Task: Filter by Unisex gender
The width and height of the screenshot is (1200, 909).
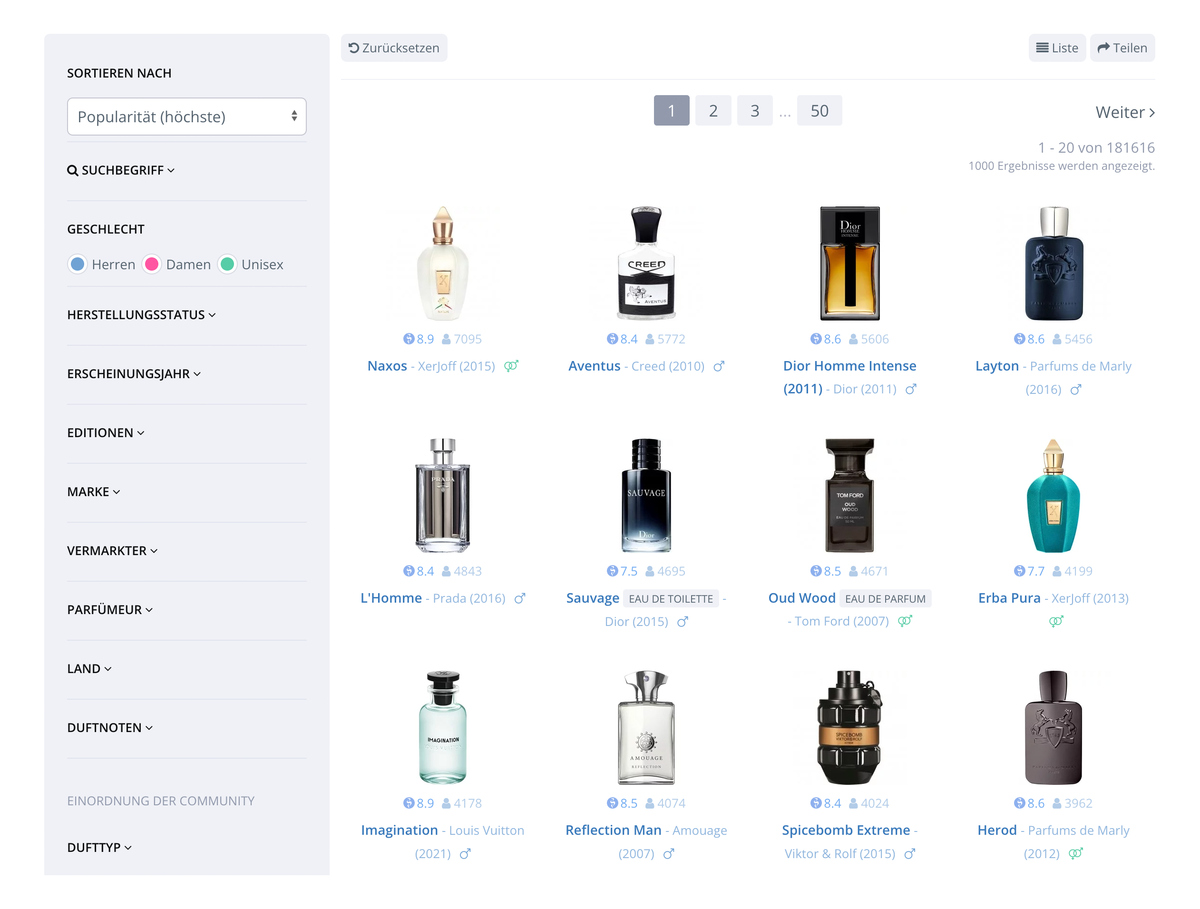Action: coord(251,264)
